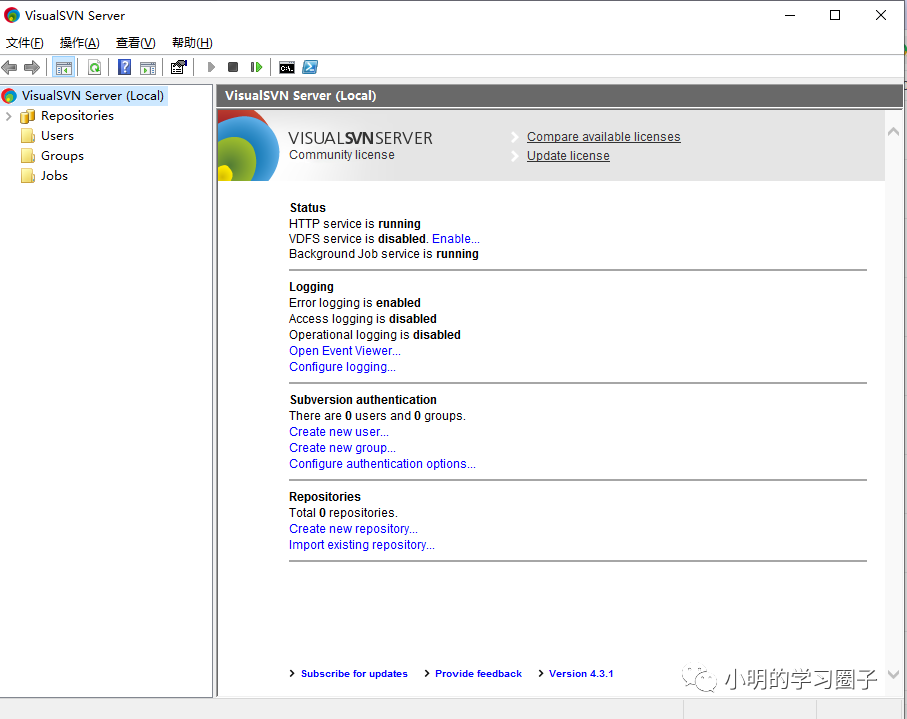Open the command prompt toolbar icon
The width and height of the screenshot is (907, 719).
pos(287,68)
